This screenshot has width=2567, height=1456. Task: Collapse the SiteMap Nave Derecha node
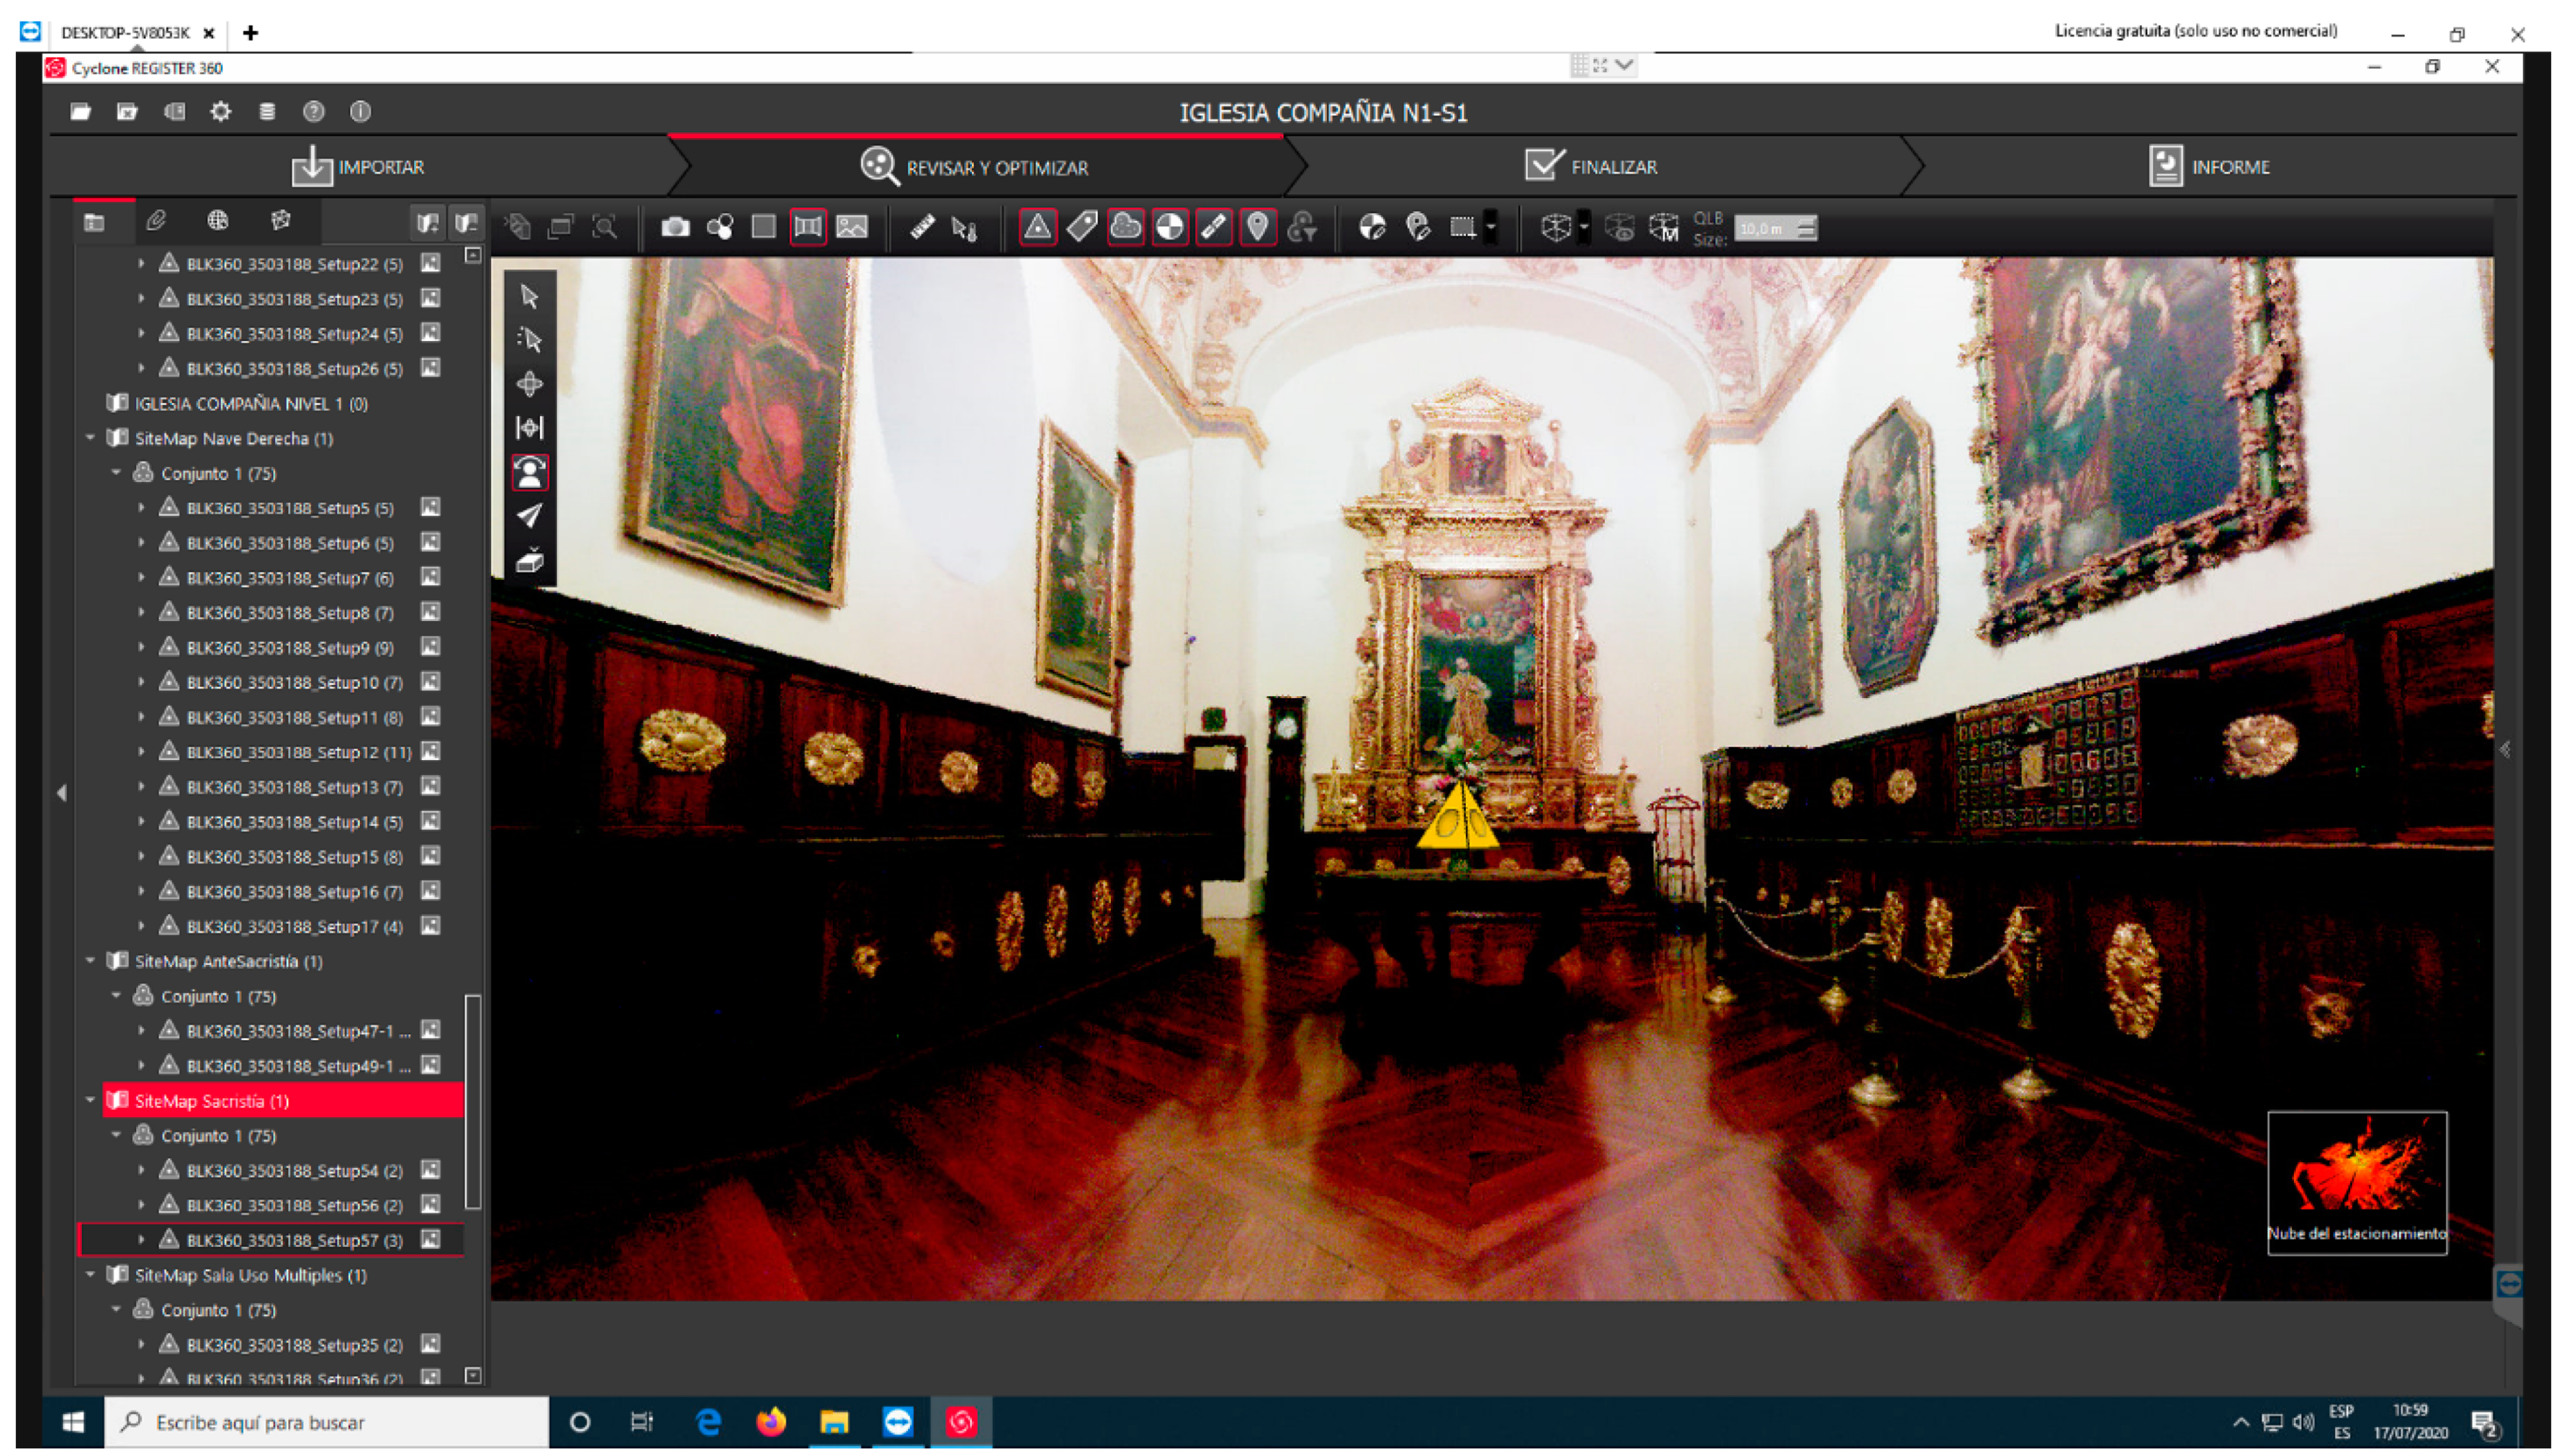point(91,438)
